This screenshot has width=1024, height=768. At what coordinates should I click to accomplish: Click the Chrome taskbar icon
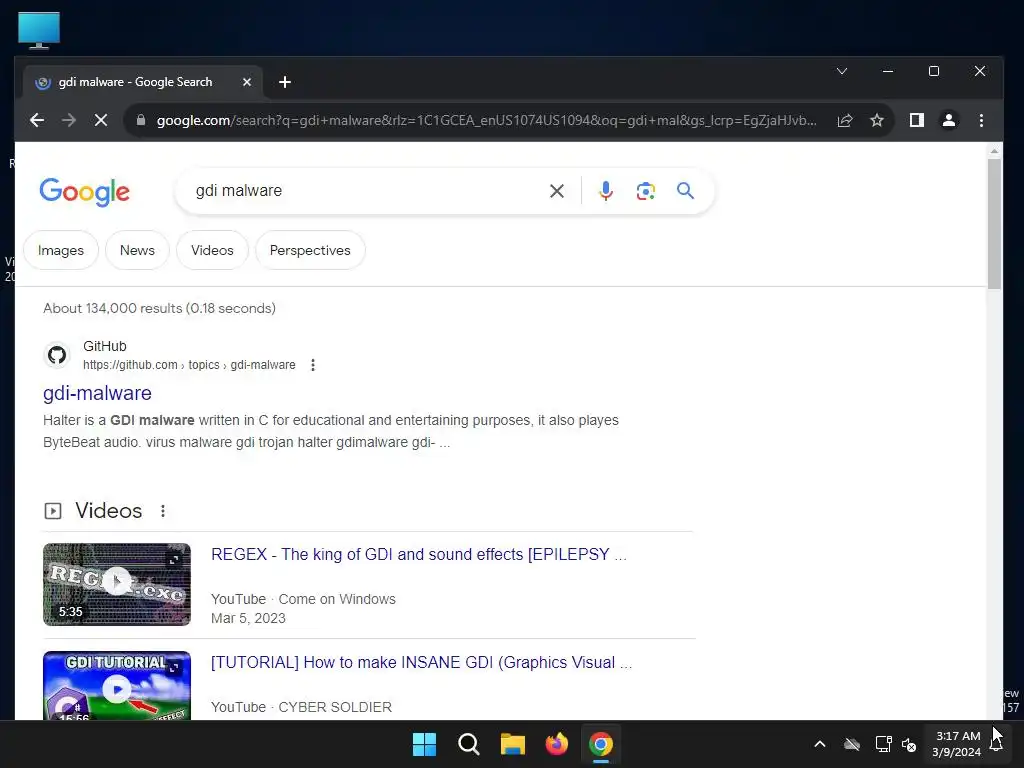pos(601,744)
